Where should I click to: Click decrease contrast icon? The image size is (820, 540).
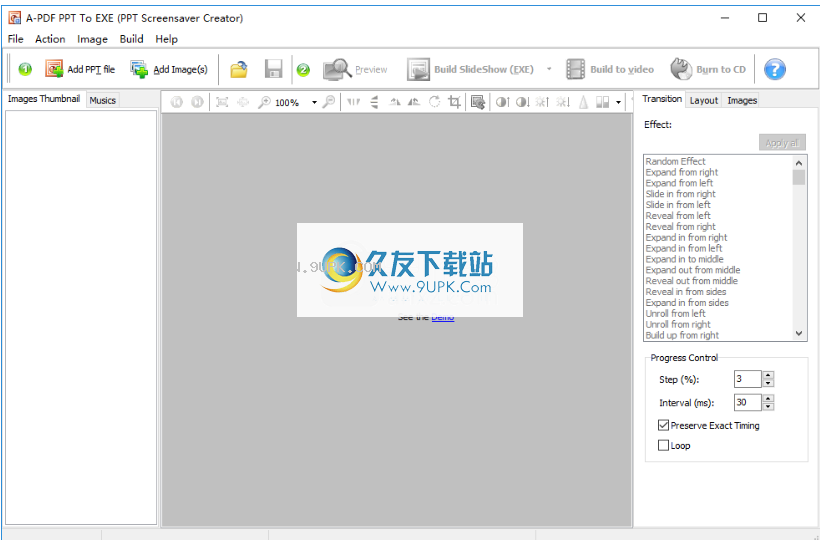522,102
